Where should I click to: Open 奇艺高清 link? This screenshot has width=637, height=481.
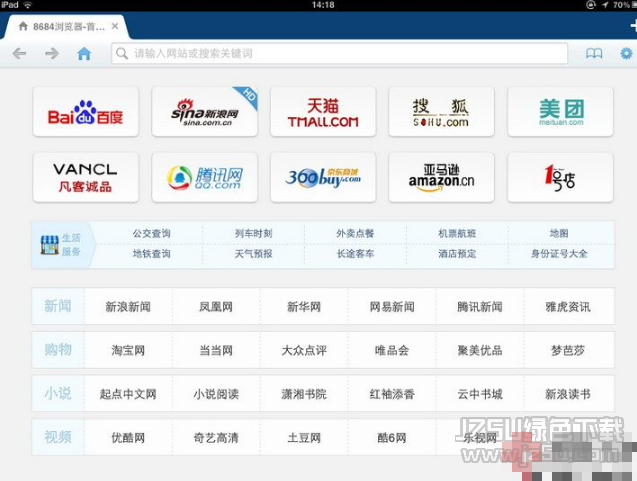tap(216, 438)
